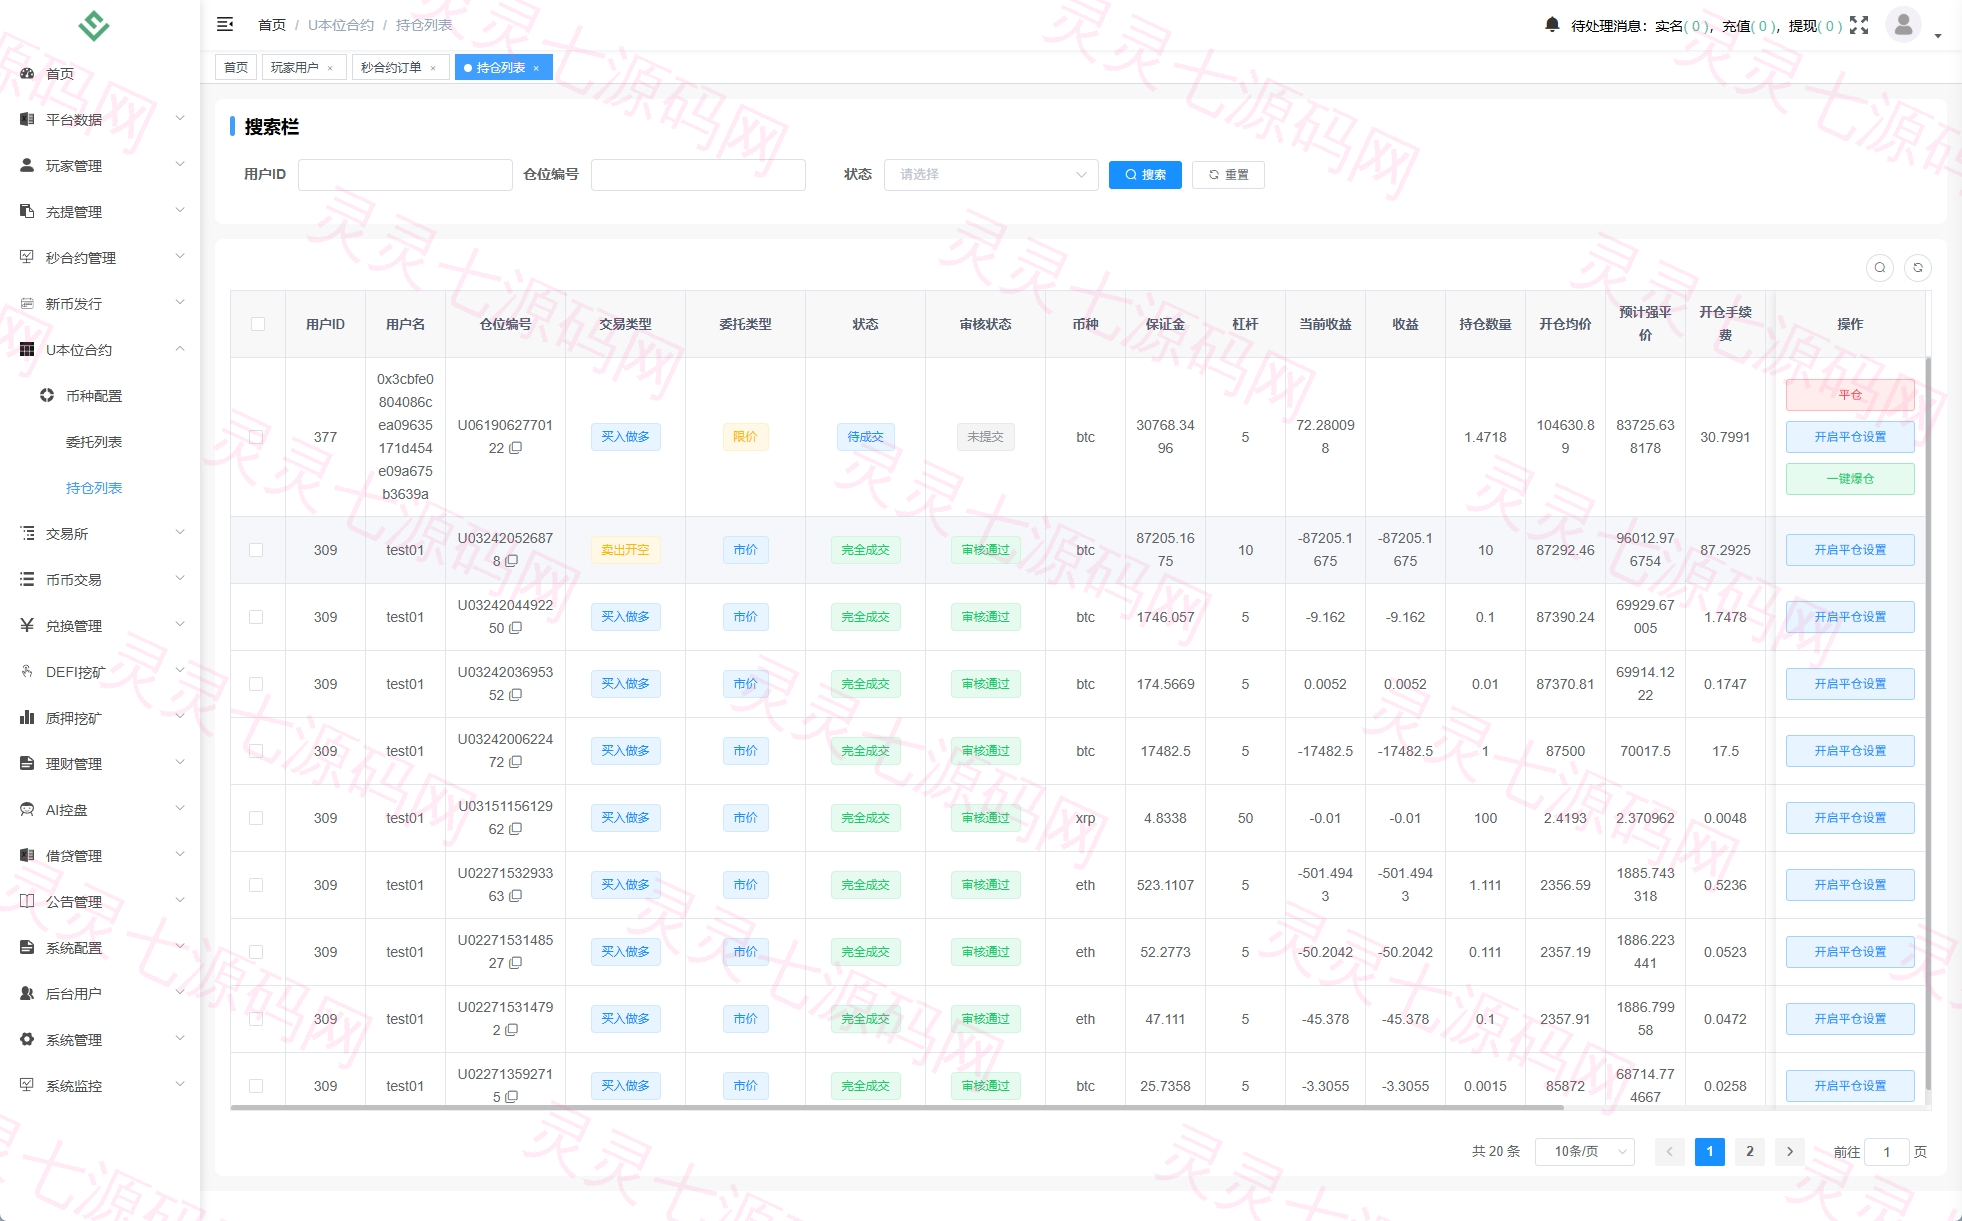
Task: Go to next page arrow in pagination
Action: click(x=1790, y=1152)
